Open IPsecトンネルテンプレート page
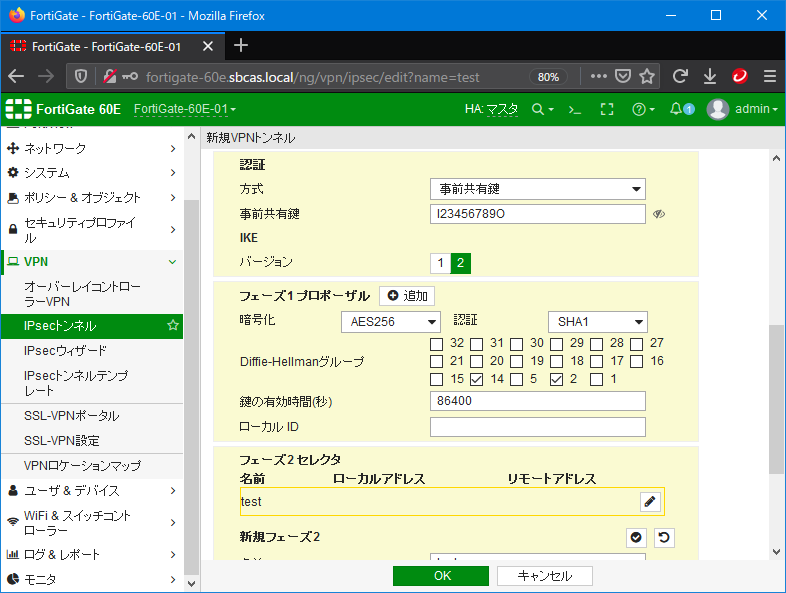 (92, 383)
